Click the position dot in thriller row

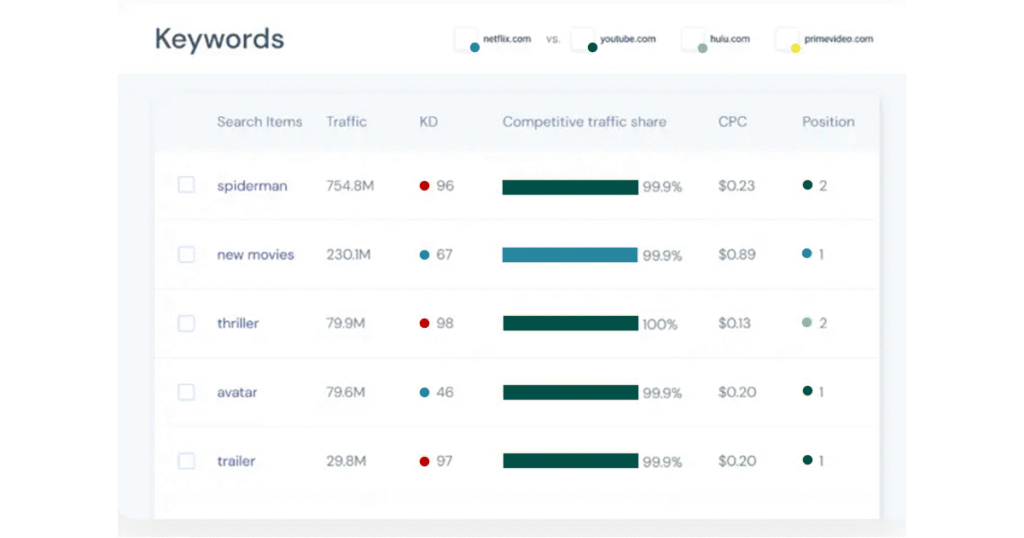click(807, 323)
